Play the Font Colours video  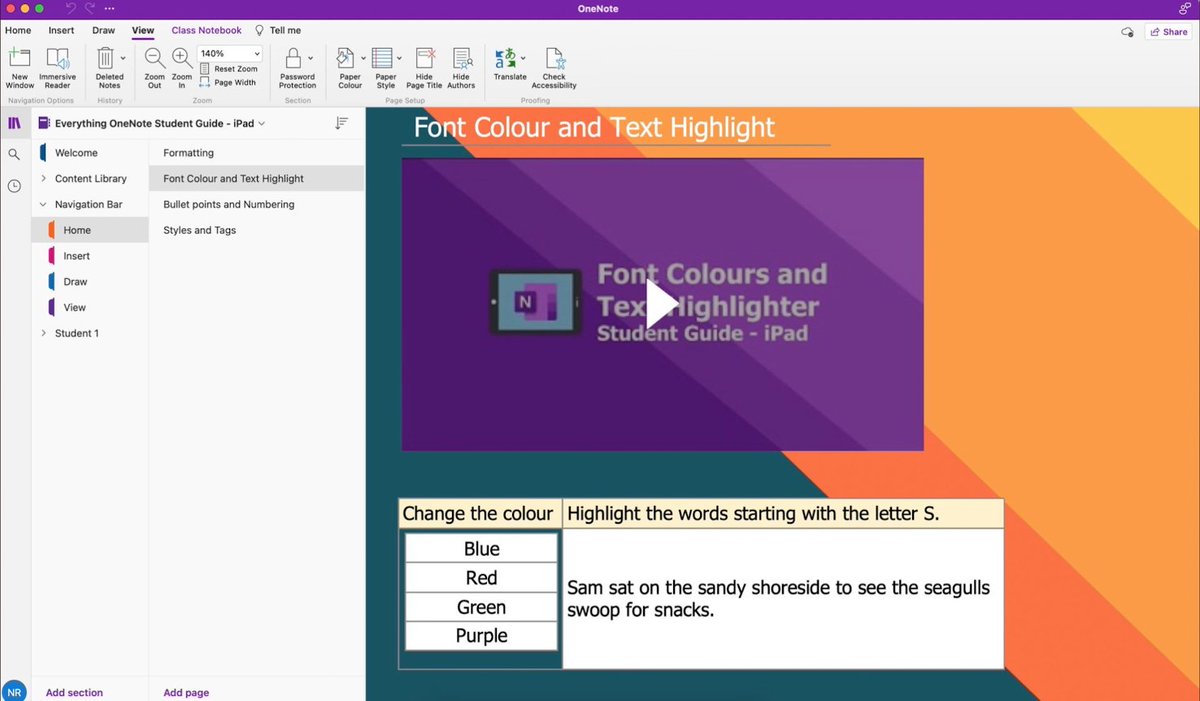coord(662,304)
